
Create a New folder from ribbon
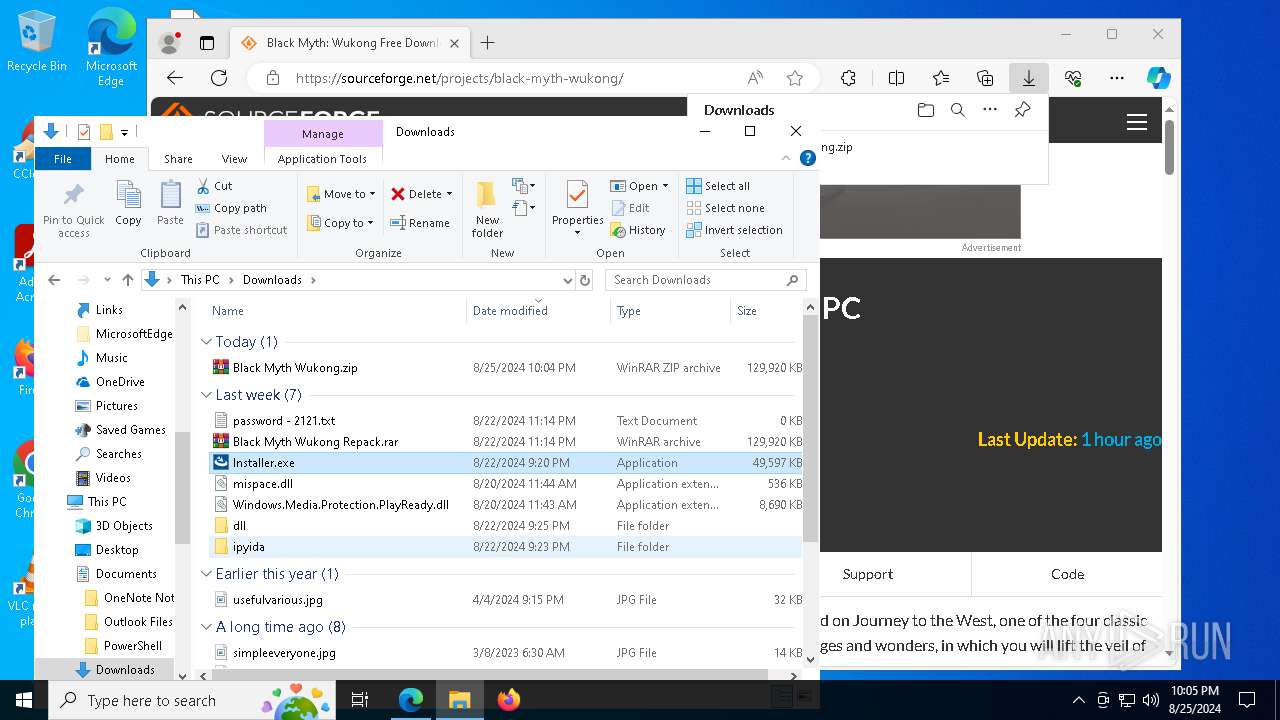pos(487,210)
